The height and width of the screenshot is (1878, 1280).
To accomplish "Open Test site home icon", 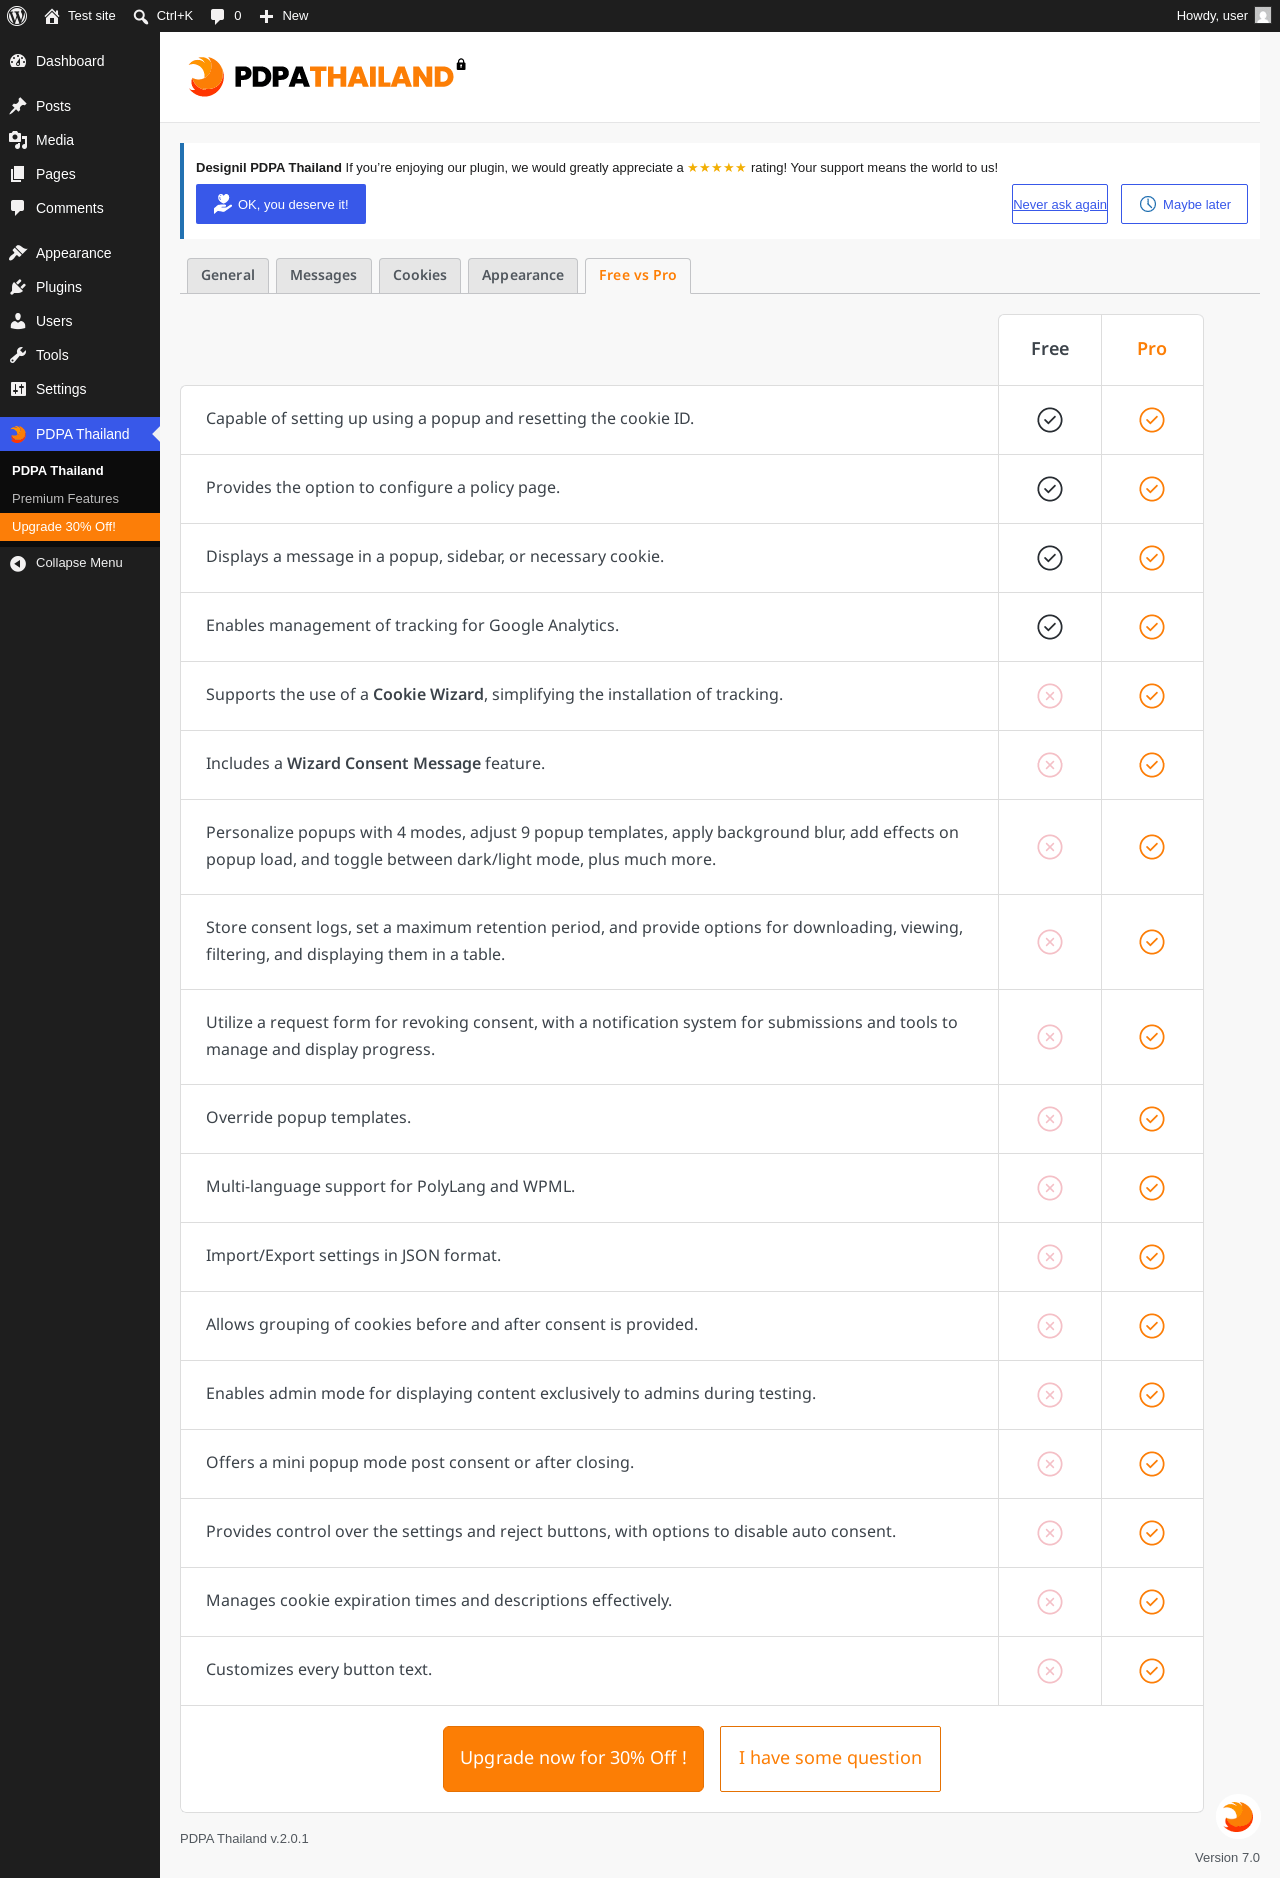I will tap(52, 16).
